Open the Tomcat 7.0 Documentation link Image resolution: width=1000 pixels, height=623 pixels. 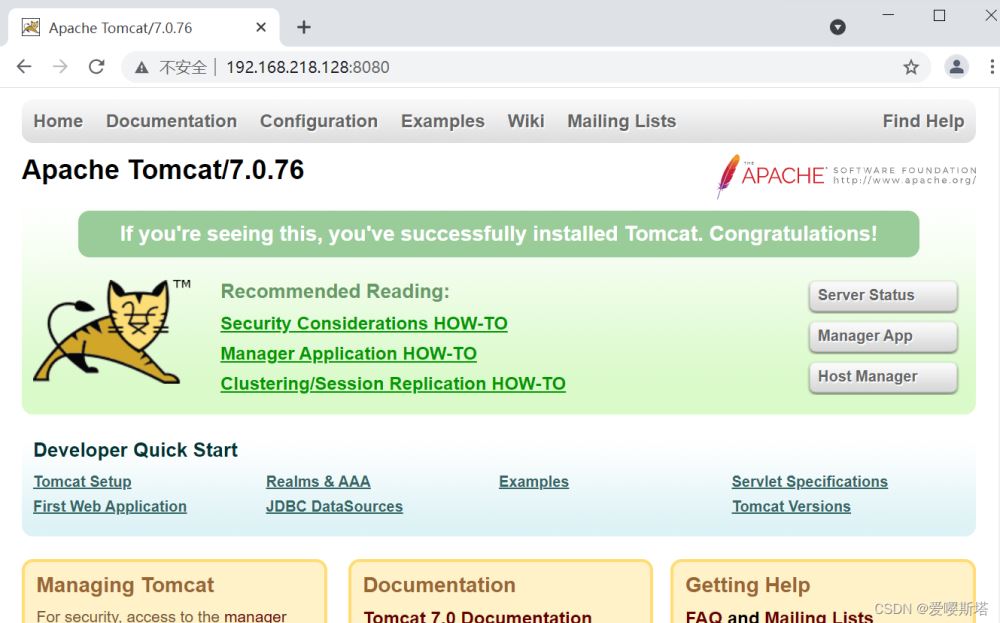click(x=478, y=616)
